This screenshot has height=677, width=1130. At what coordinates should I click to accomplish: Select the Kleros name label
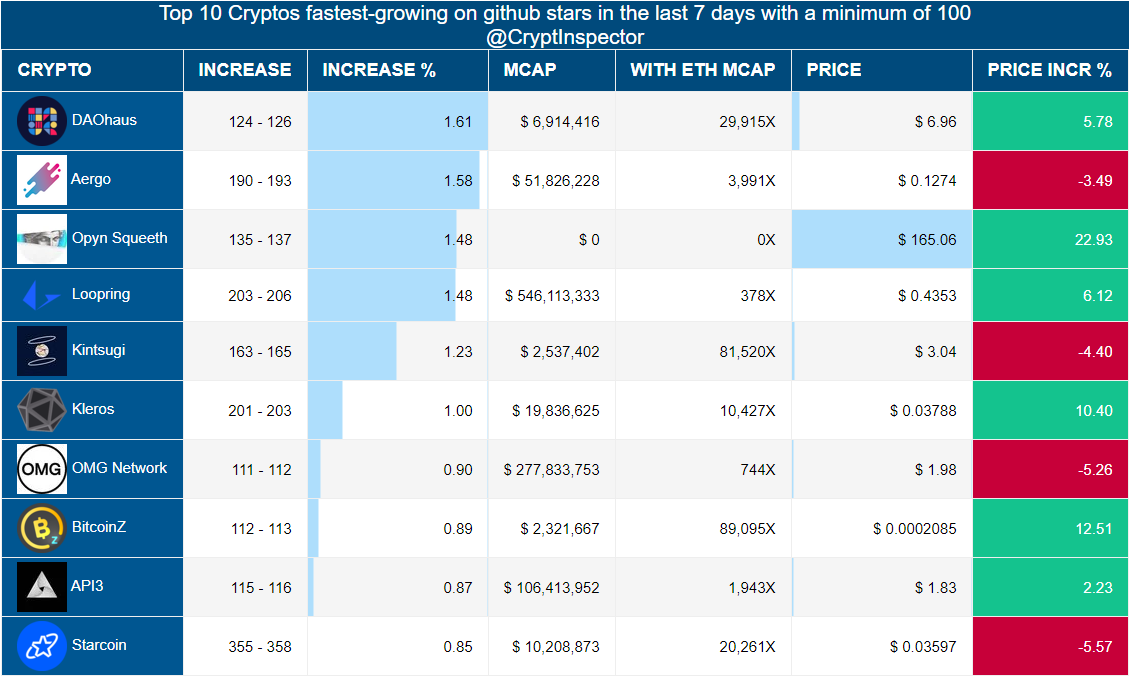point(93,409)
